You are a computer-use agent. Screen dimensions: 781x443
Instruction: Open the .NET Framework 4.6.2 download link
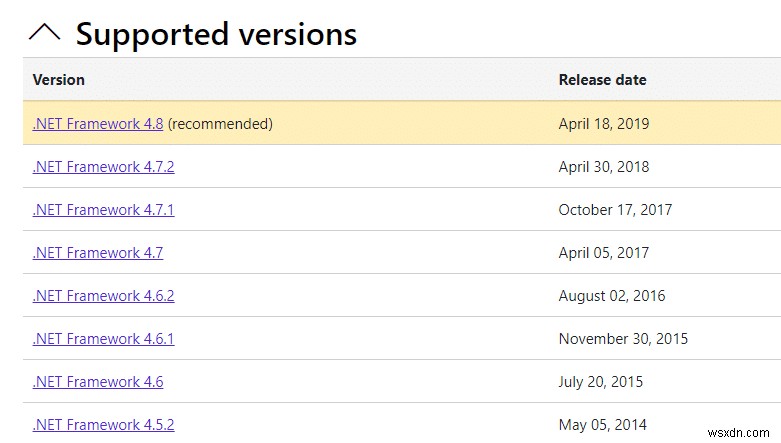pyautogui.click(x=103, y=296)
